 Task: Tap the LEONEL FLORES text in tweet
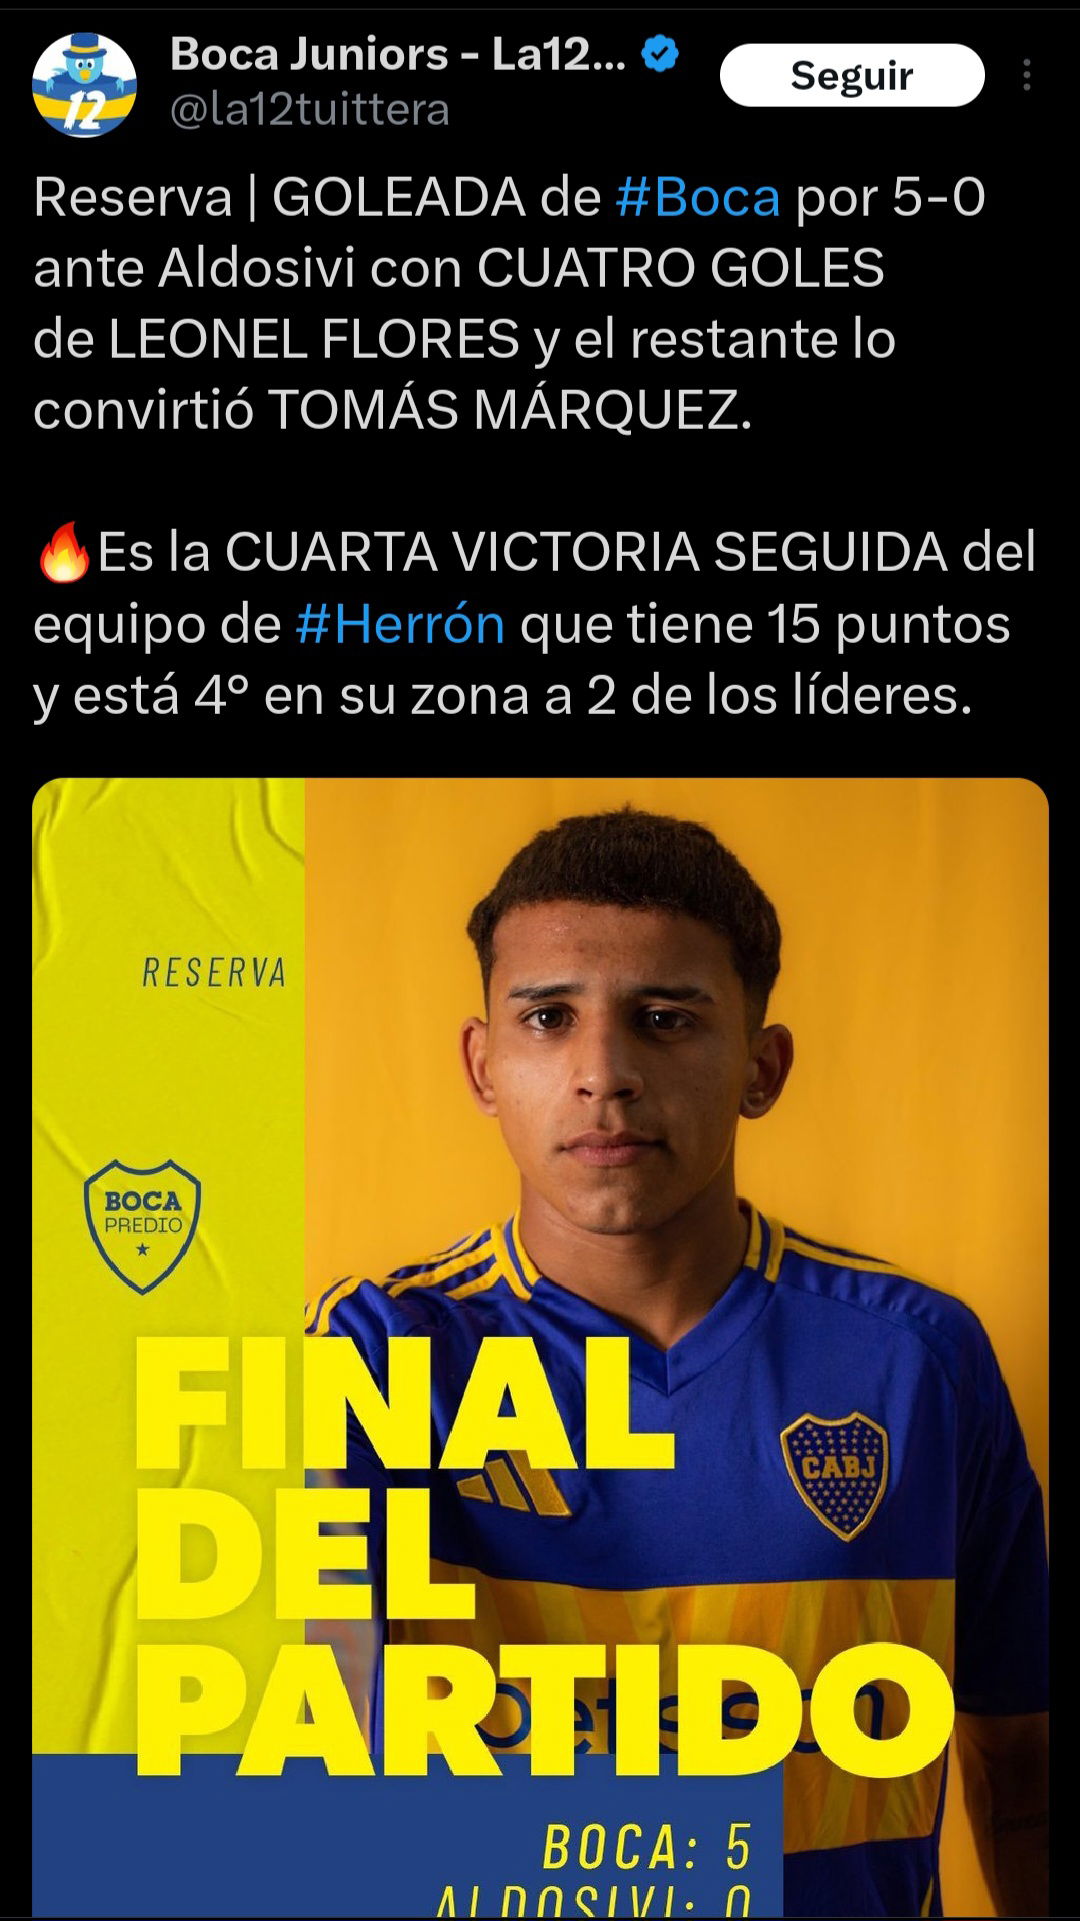click(314, 339)
